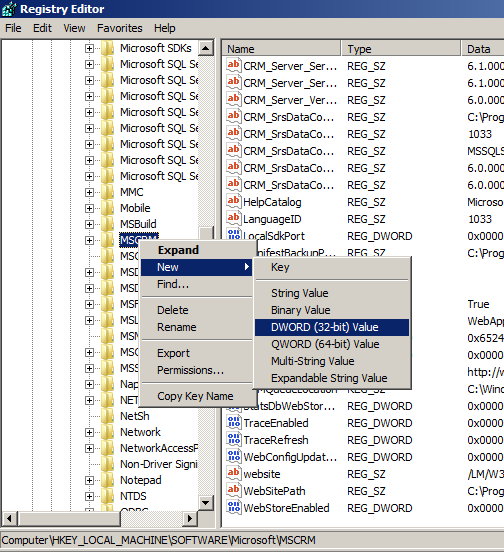Viewport: 504px width, 552px height.
Task: Click the Notepad folder icon
Action: [x=108, y=480]
